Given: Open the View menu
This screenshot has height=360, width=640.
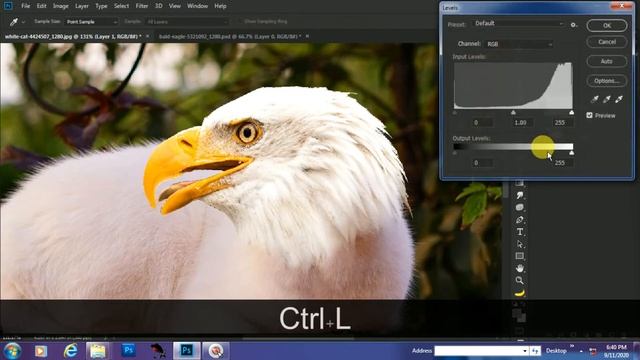Looking at the screenshot, I should [175, 6].
